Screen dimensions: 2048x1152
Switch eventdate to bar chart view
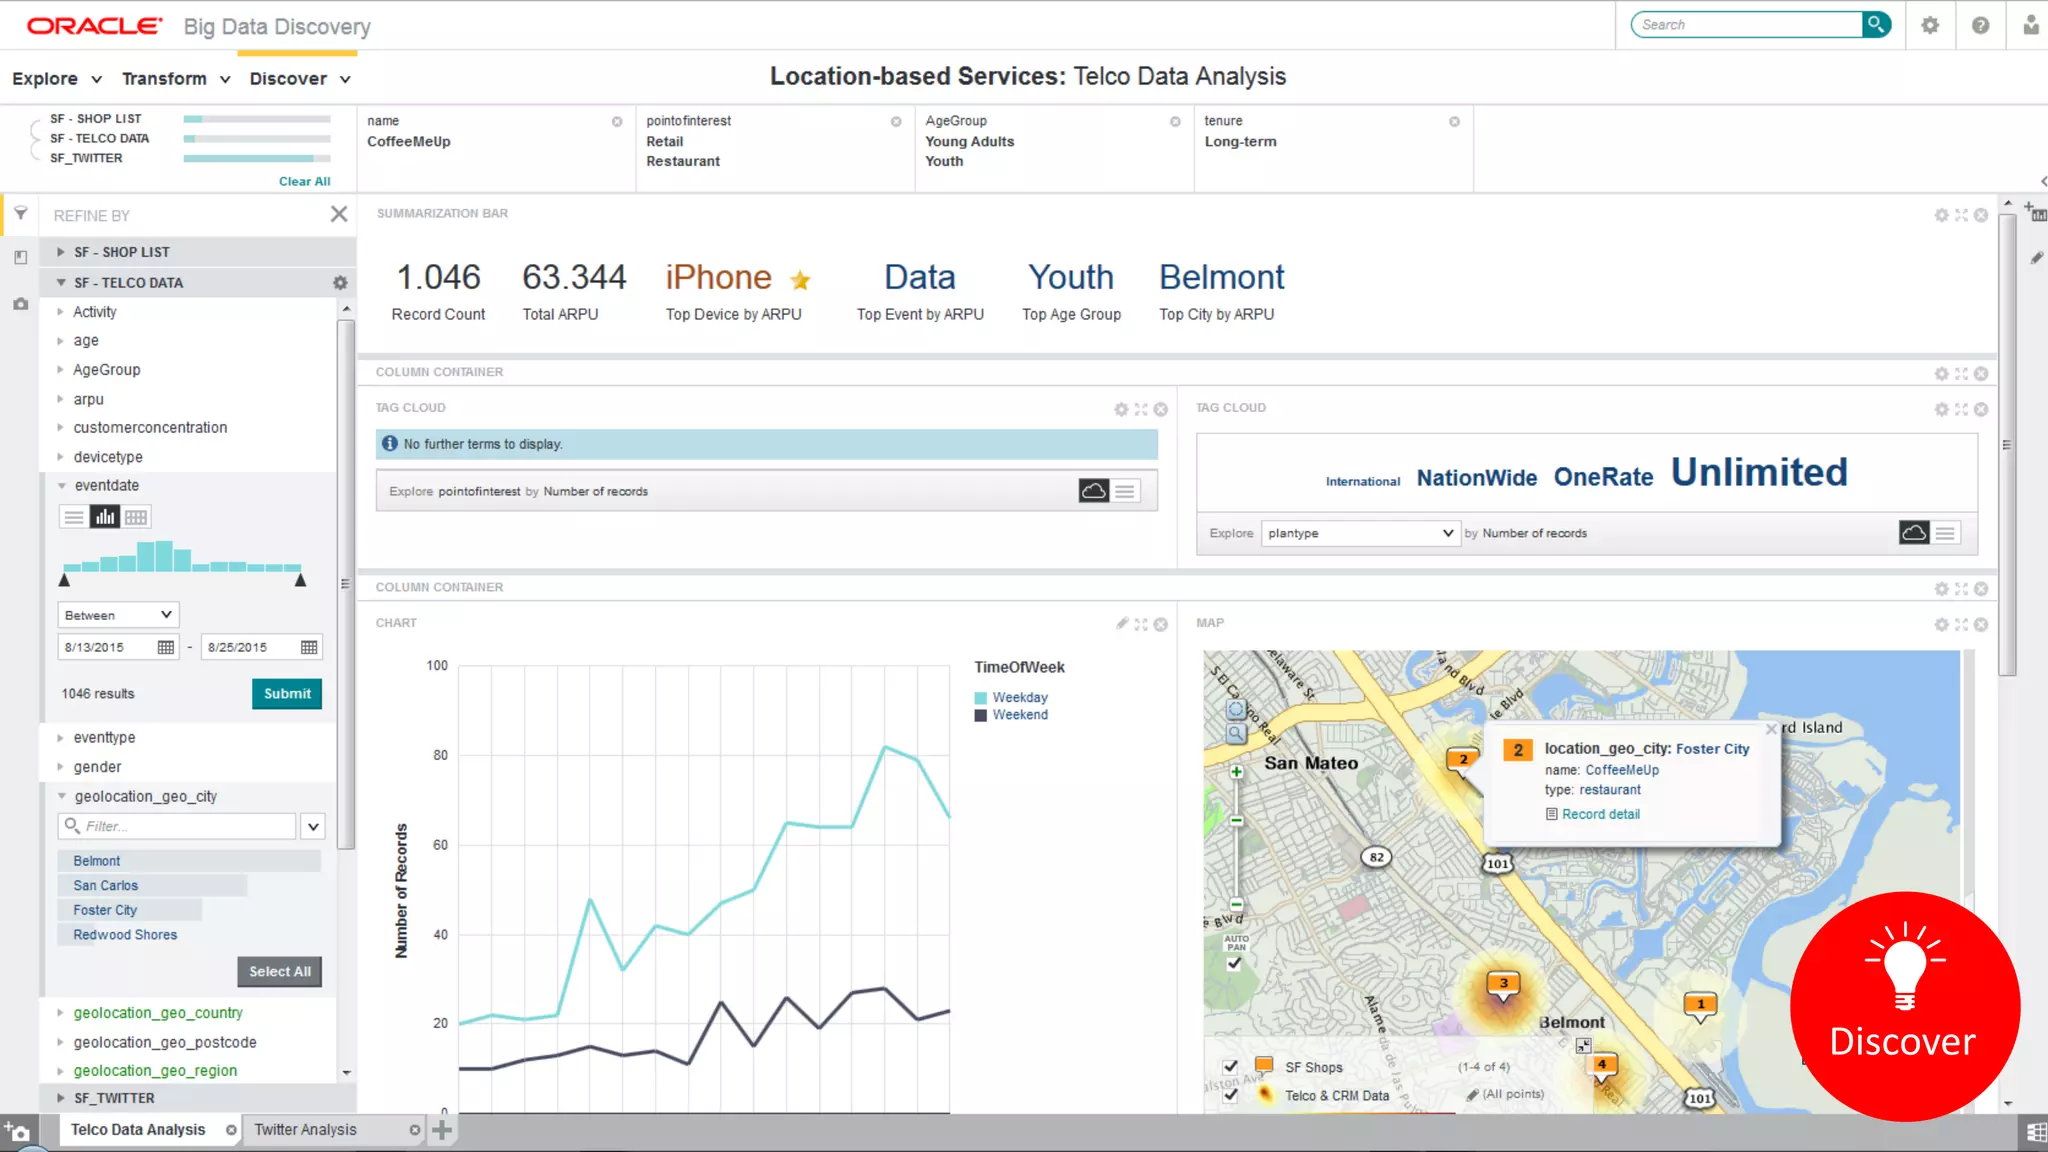tap(105, 517)
